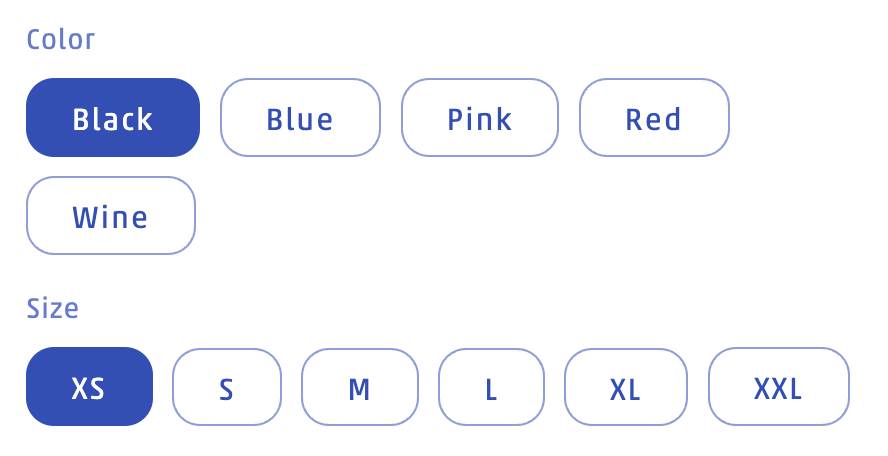Image resolution: width=888 pixels, height=456 pixels.
Task: Pick size XXL
Action: (778, 387)
